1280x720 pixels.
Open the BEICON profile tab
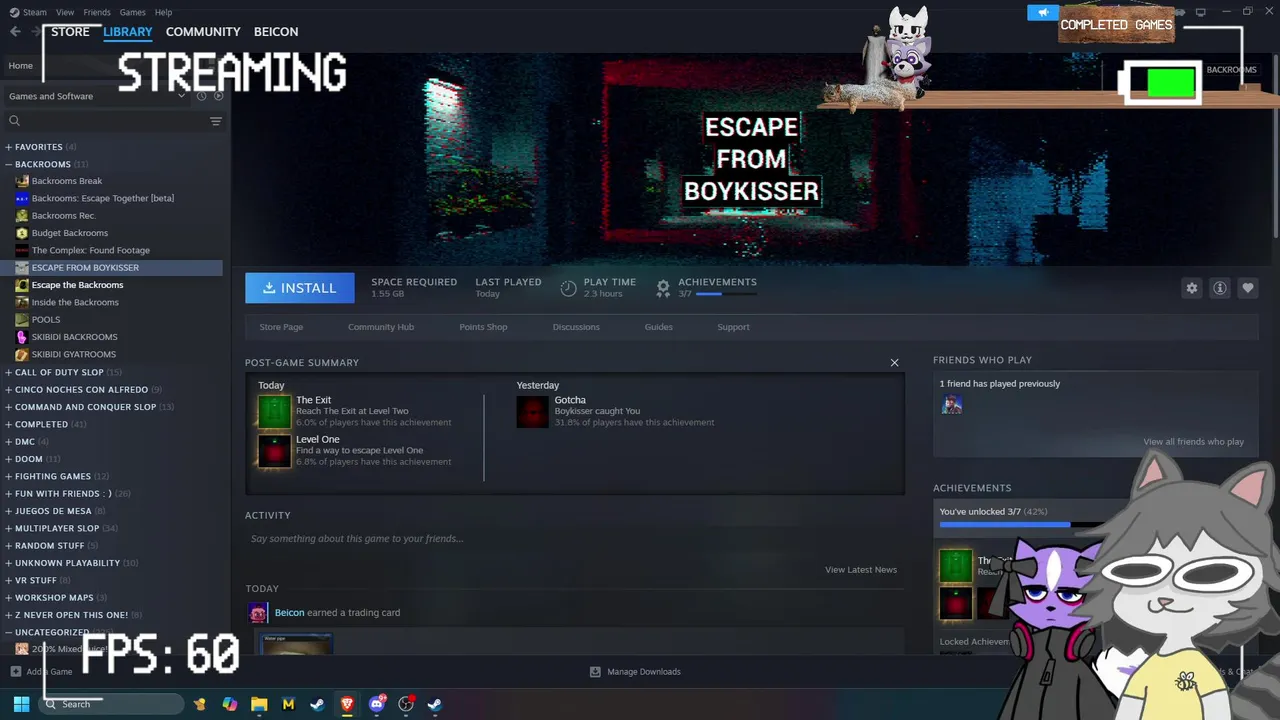[x=276, y=32]
